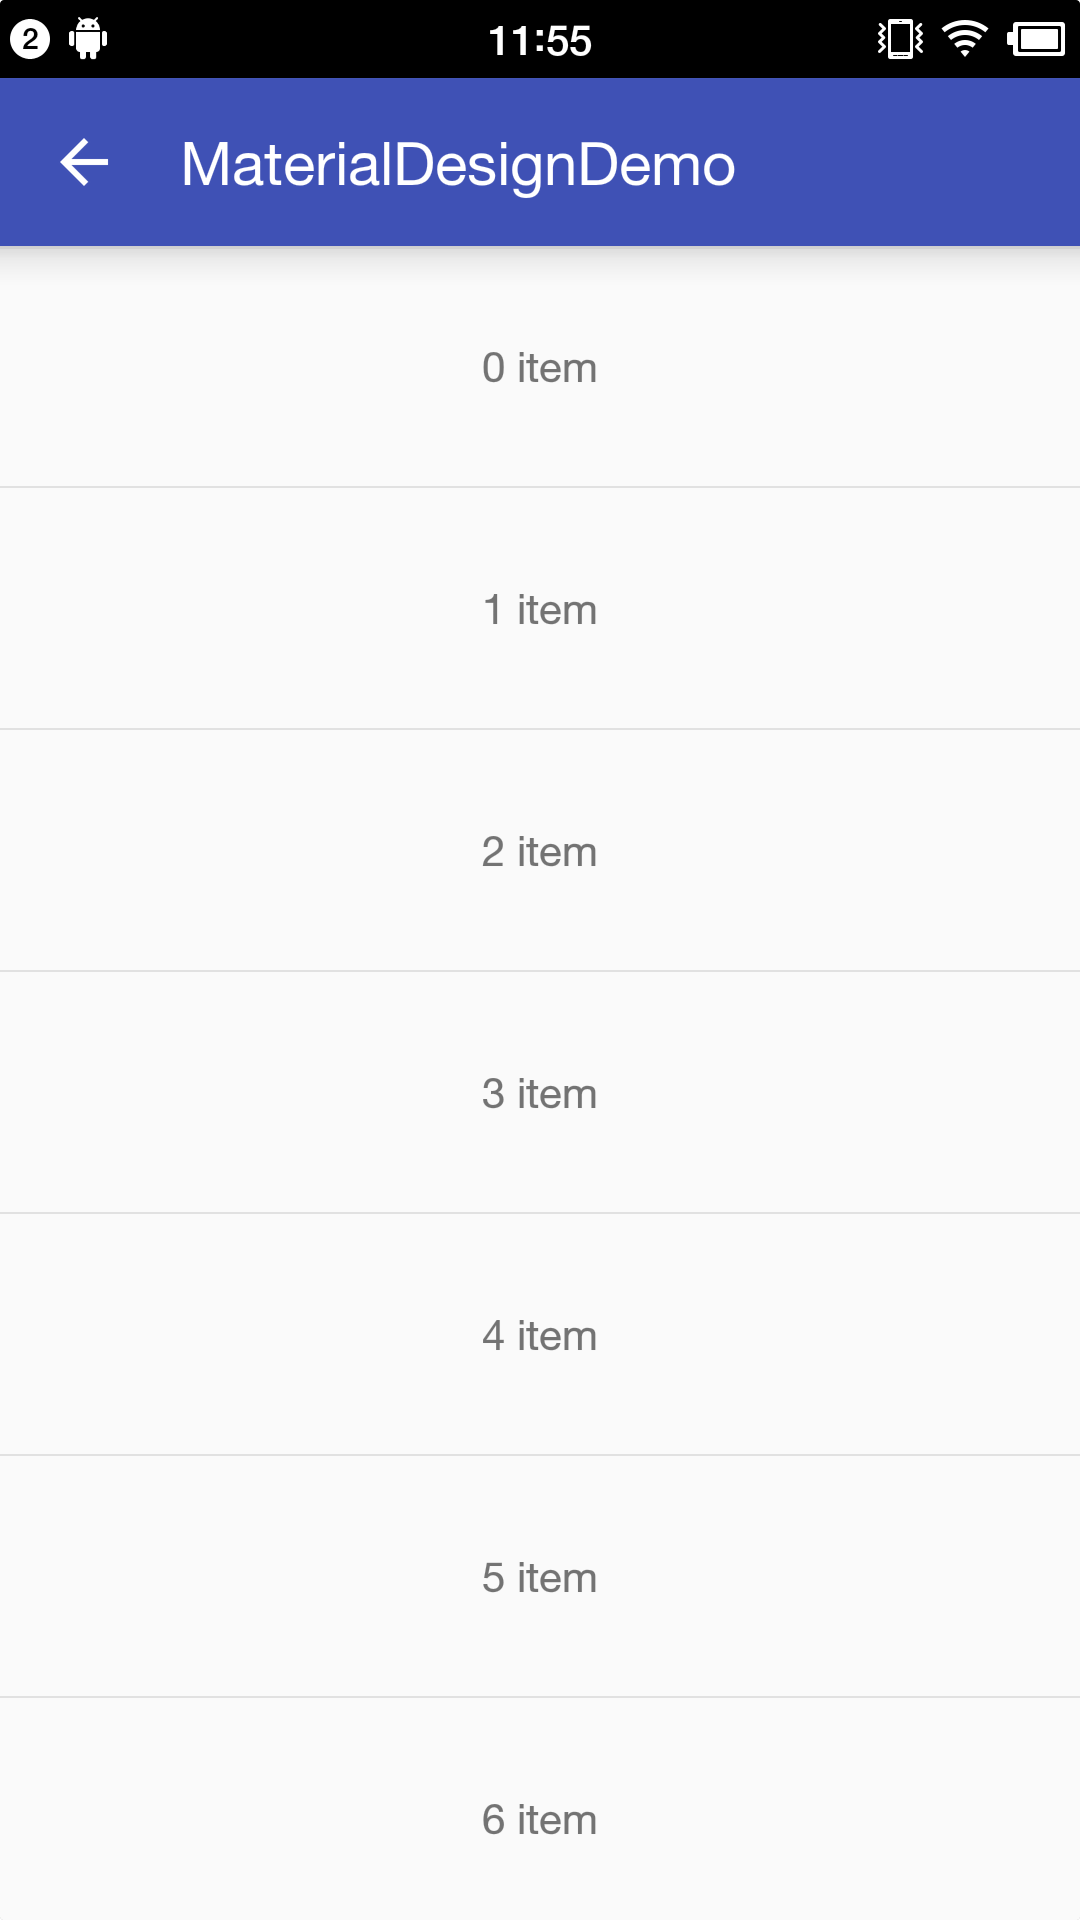The width and height of the screenshot is (1080, 1920).
Task: Open the "5 item" entry
Action: [x=540, y=1578]
